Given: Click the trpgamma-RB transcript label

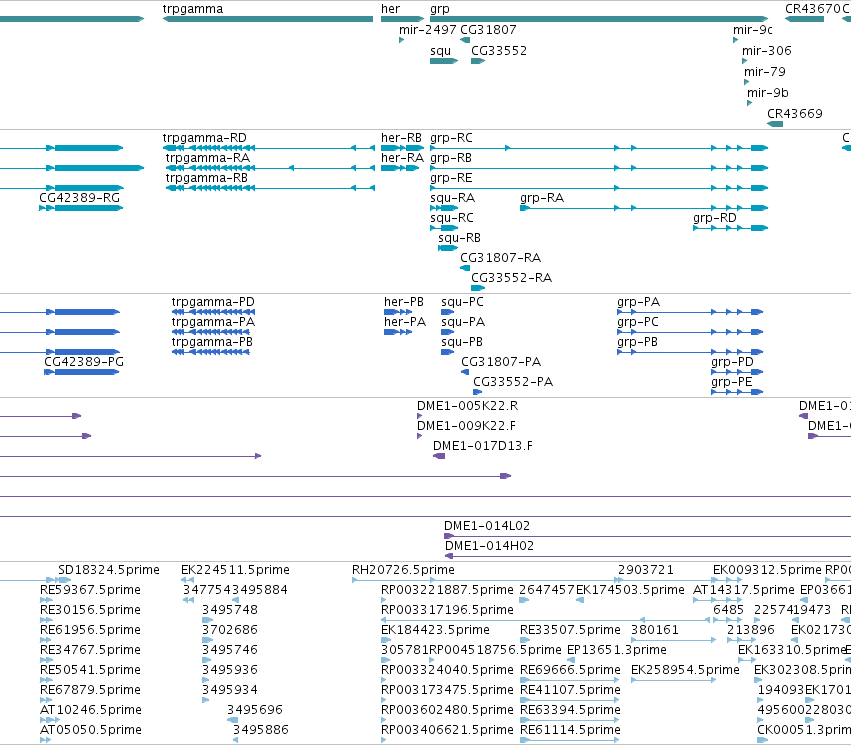Looking at the screenshot, I should 207,178.
